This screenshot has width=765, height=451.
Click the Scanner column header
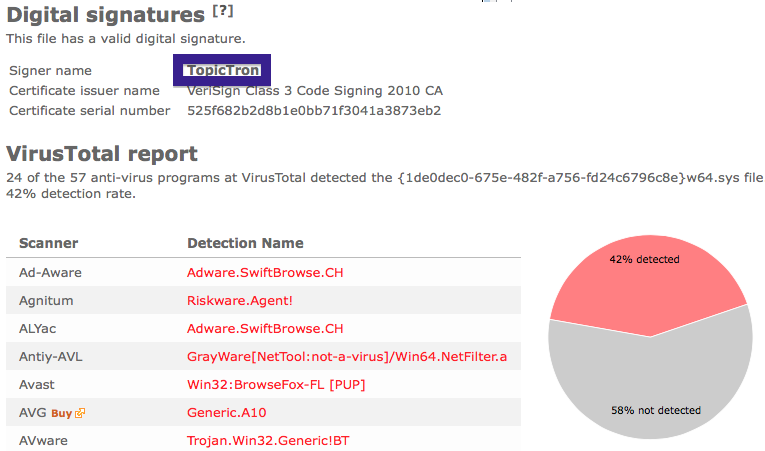(48, 243)
